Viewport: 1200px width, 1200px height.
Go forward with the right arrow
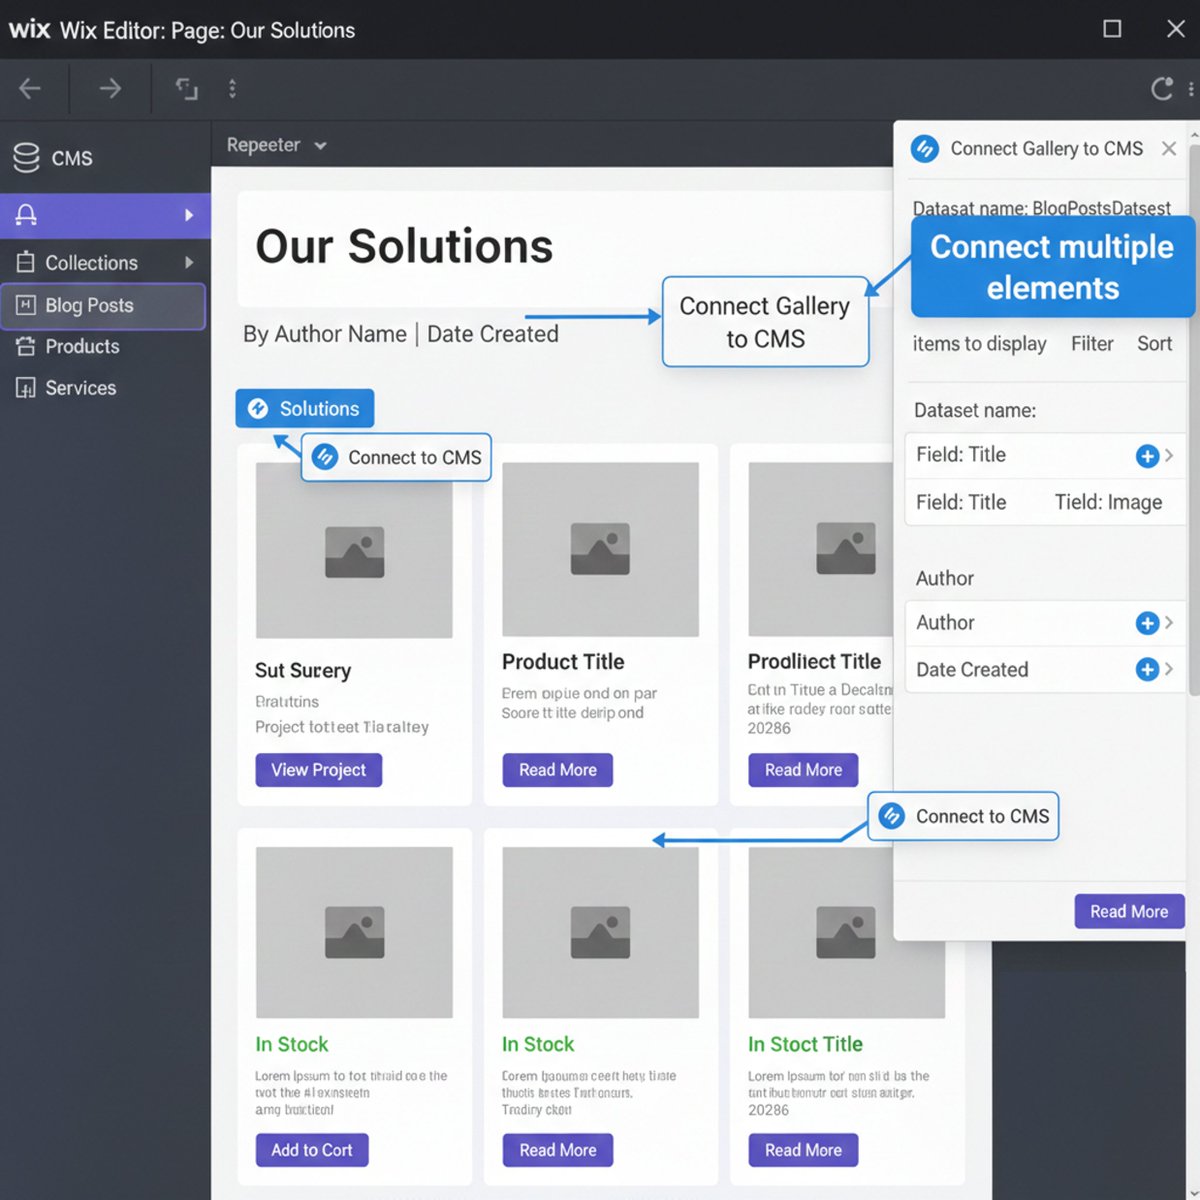110,89
